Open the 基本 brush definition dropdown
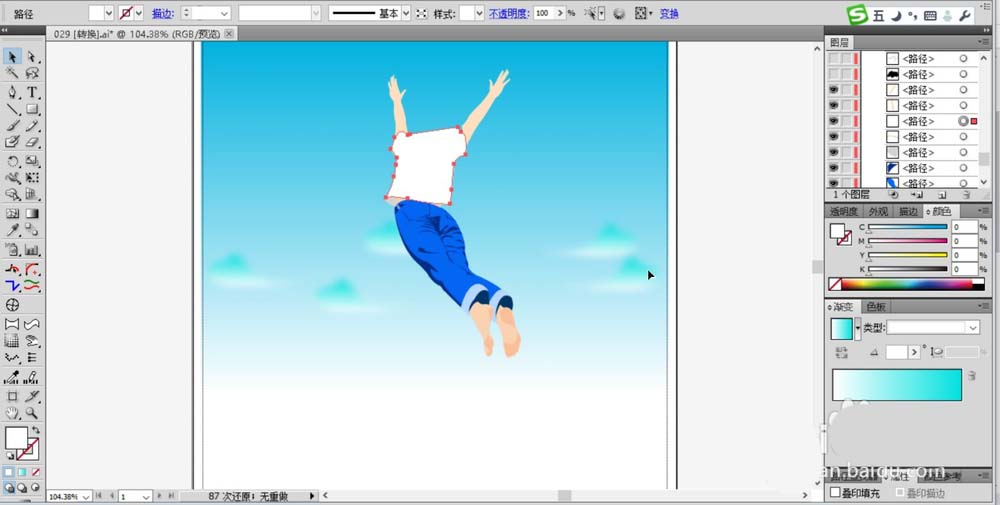Viewport: 1000px width, 505px height. [x=406, y=13]
